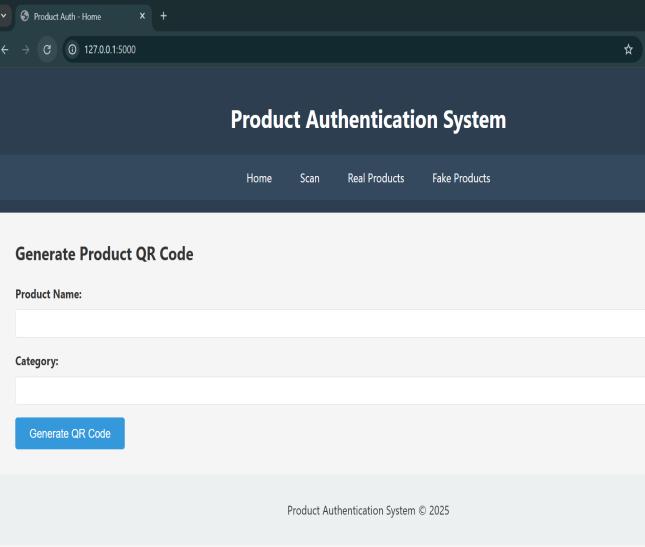Click the globe favicon on the browser tab
The height and width of the screenshot is (547, 645).
25,16
